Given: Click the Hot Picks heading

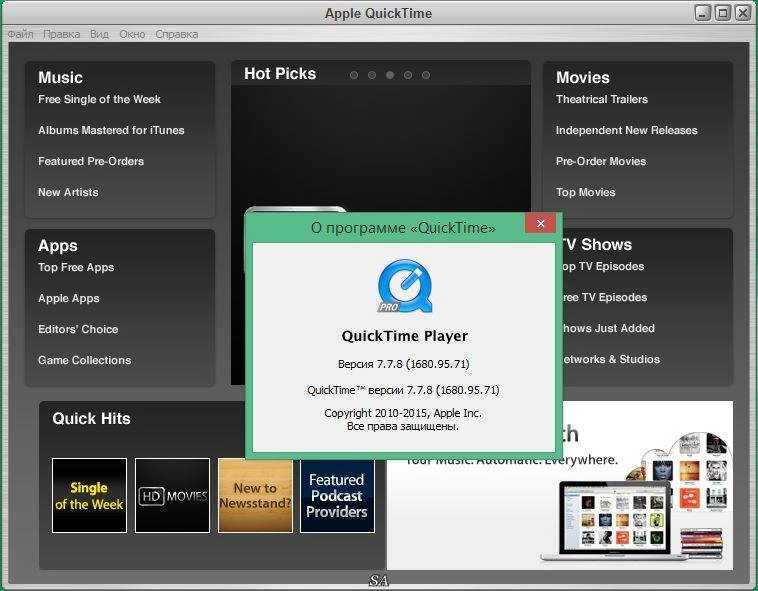Looking at the screenshot, I should click(x=280, y=73).
